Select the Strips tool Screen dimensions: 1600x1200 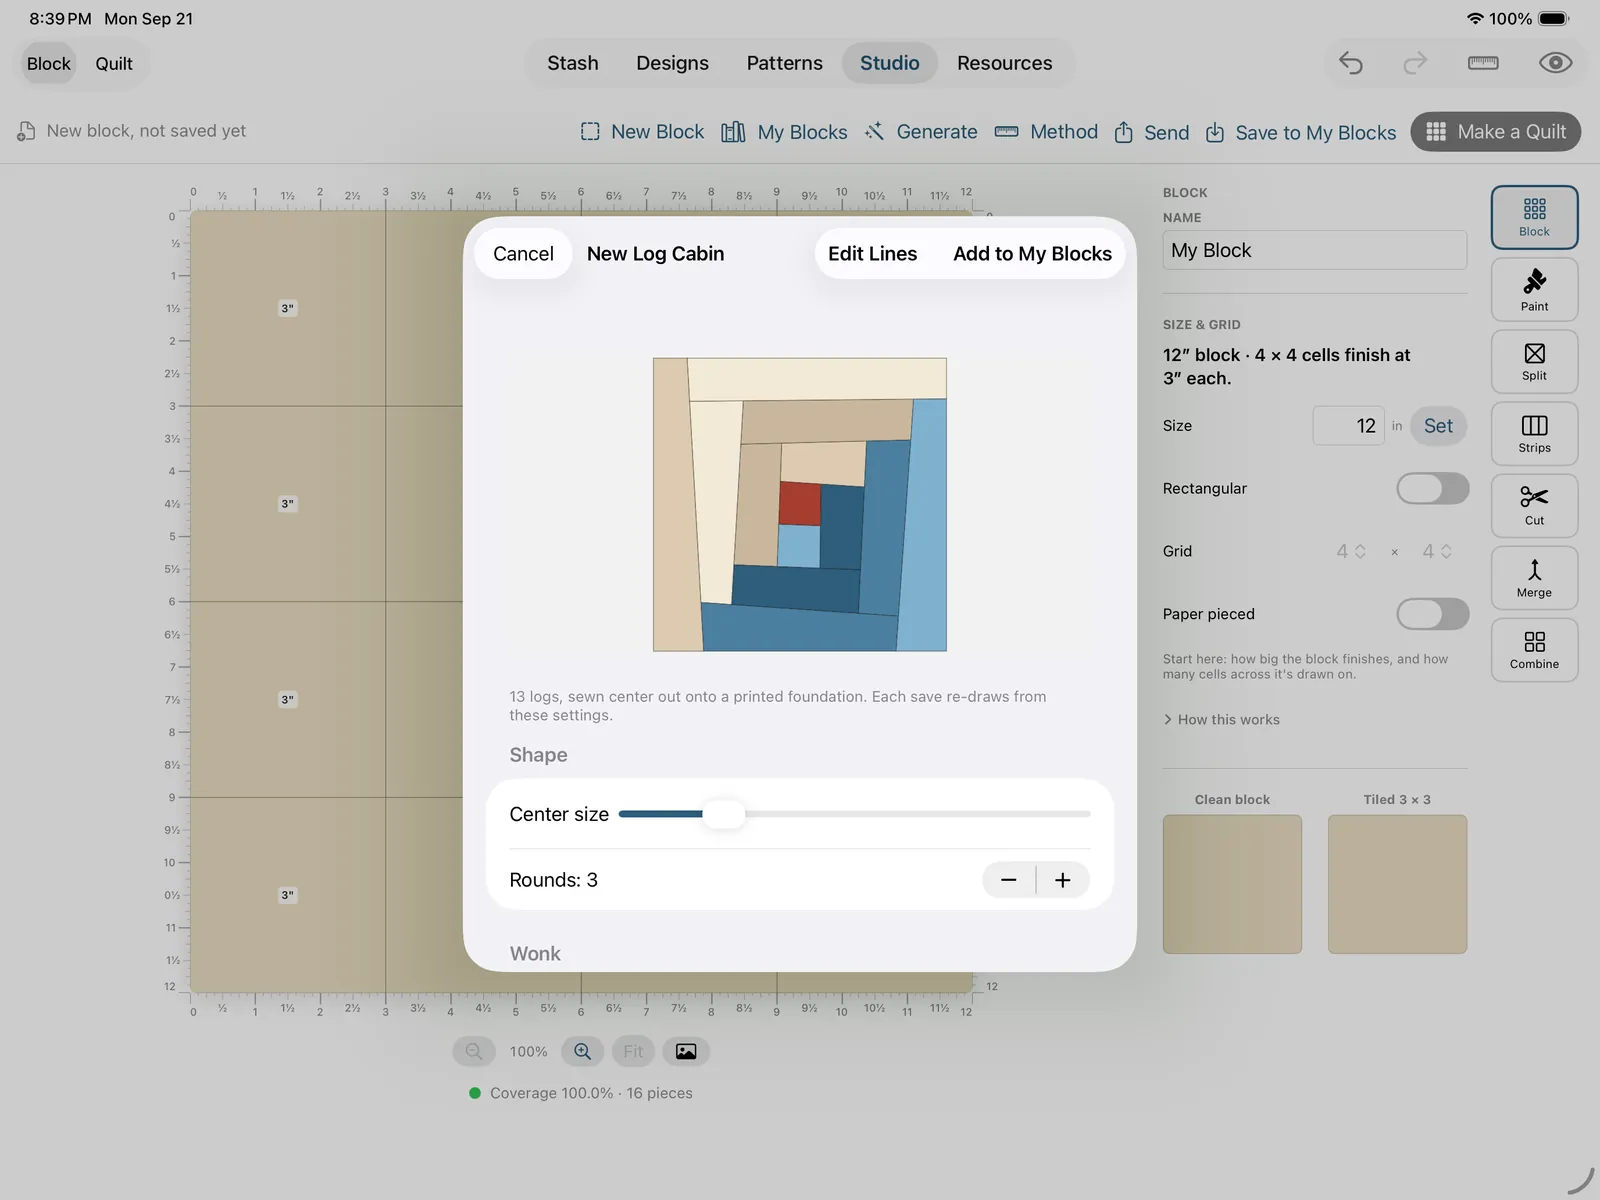coord(1534,434)
